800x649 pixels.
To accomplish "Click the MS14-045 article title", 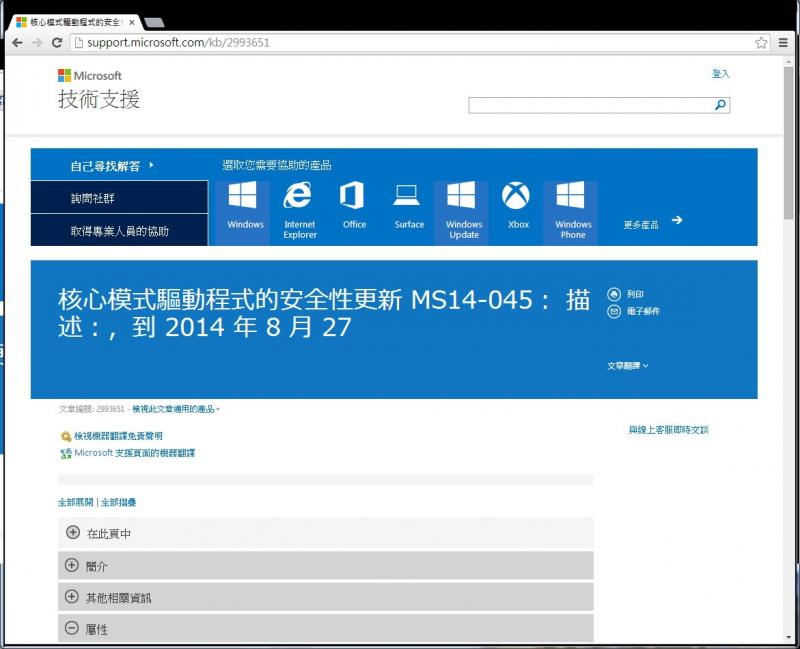I will pyautogui.click(x=324, y=313).
